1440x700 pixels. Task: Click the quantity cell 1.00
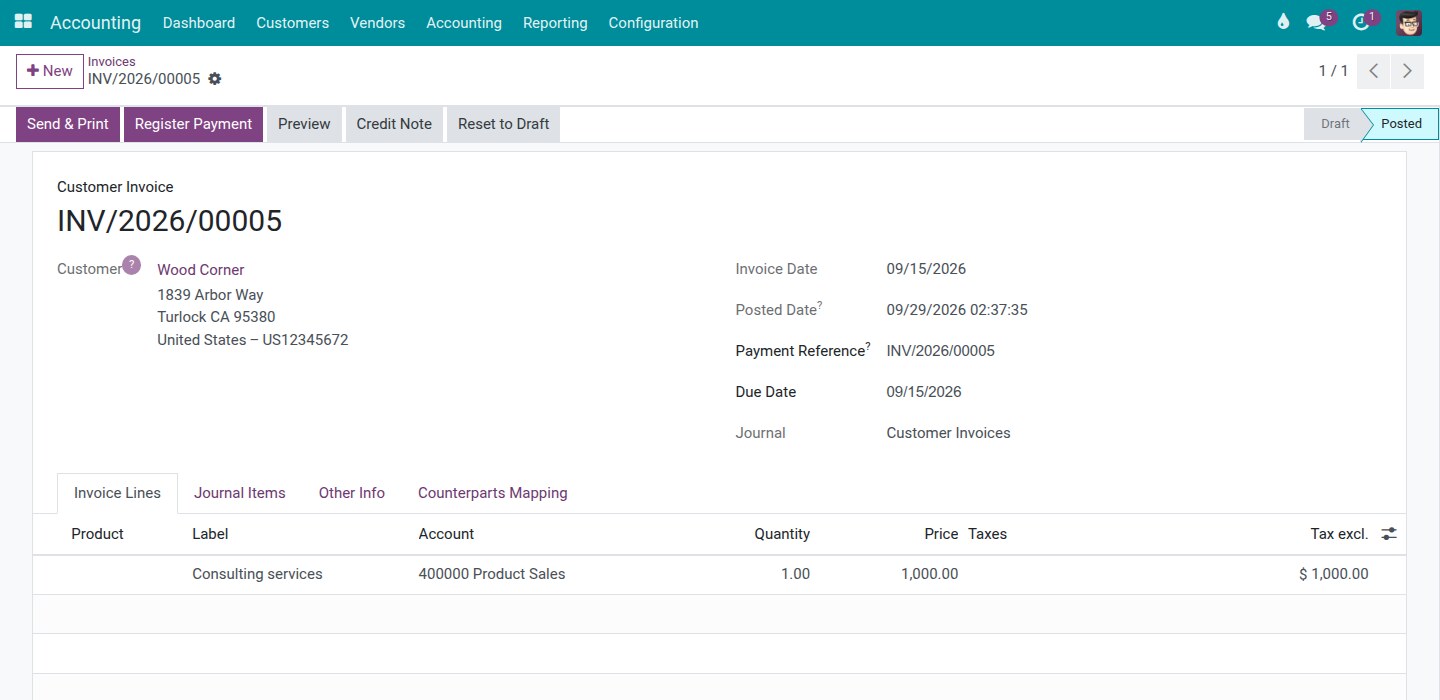[796, 574]
